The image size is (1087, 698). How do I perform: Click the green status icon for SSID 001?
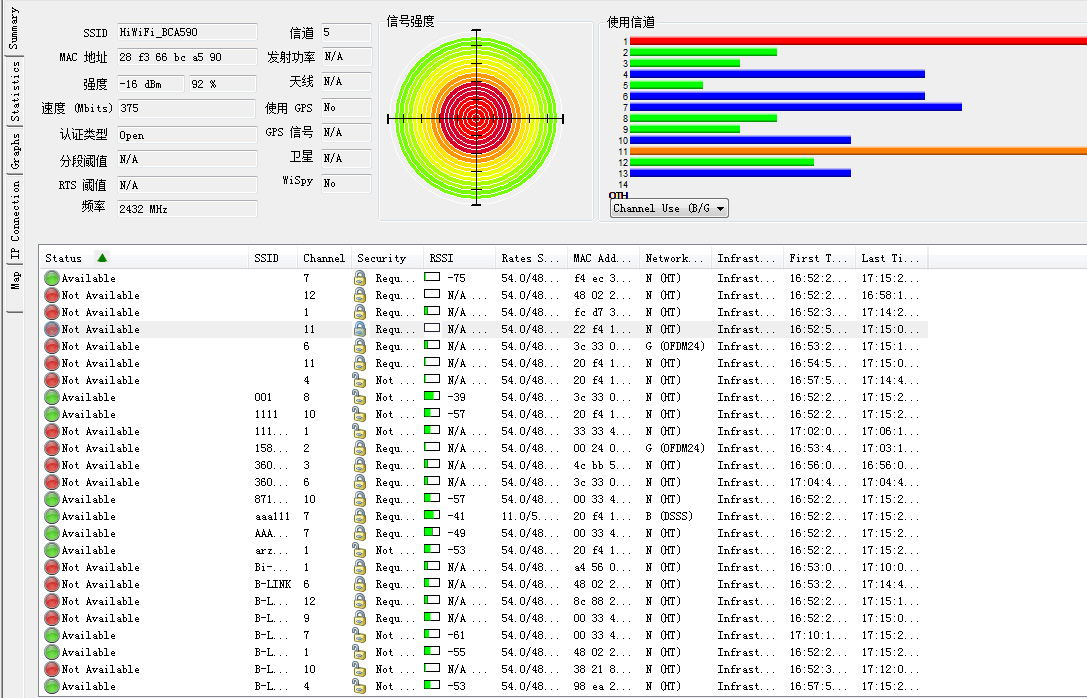pos(52,397)
